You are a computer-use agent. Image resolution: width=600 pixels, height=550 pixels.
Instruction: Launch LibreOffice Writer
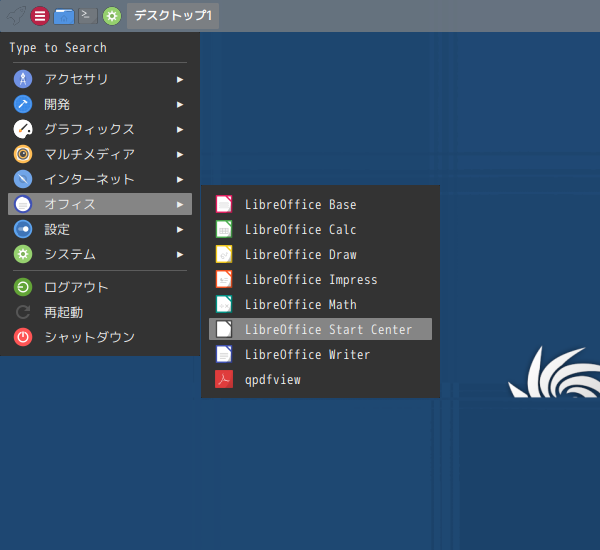(320, 354)
